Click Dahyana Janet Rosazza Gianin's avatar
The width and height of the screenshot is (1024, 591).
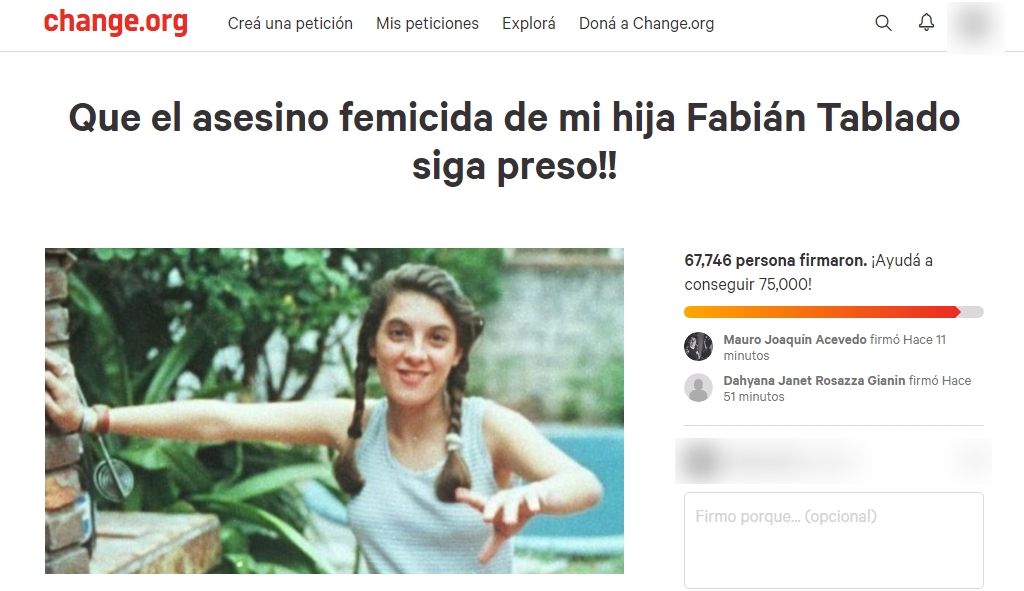click(x=698, y=387)
